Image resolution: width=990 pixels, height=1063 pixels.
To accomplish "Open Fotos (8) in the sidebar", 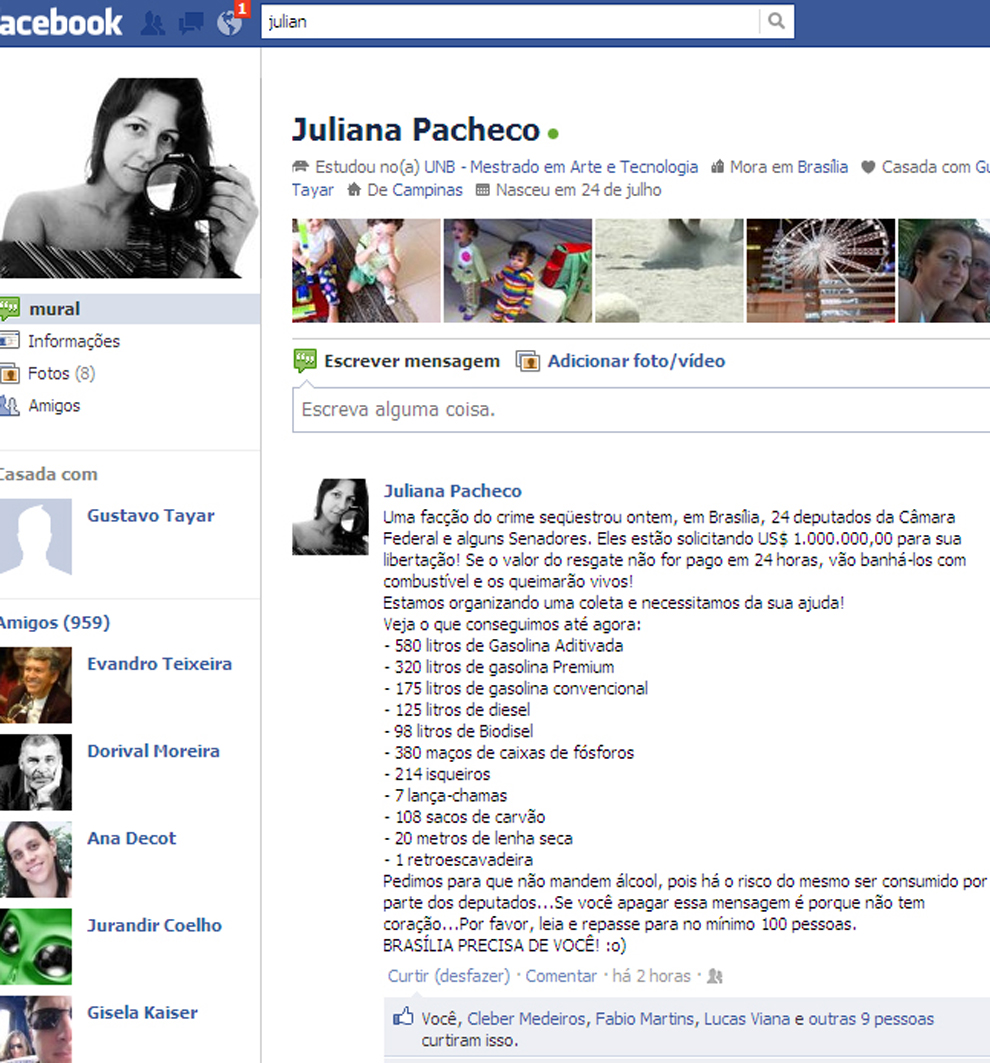I will tap(61, 374).
